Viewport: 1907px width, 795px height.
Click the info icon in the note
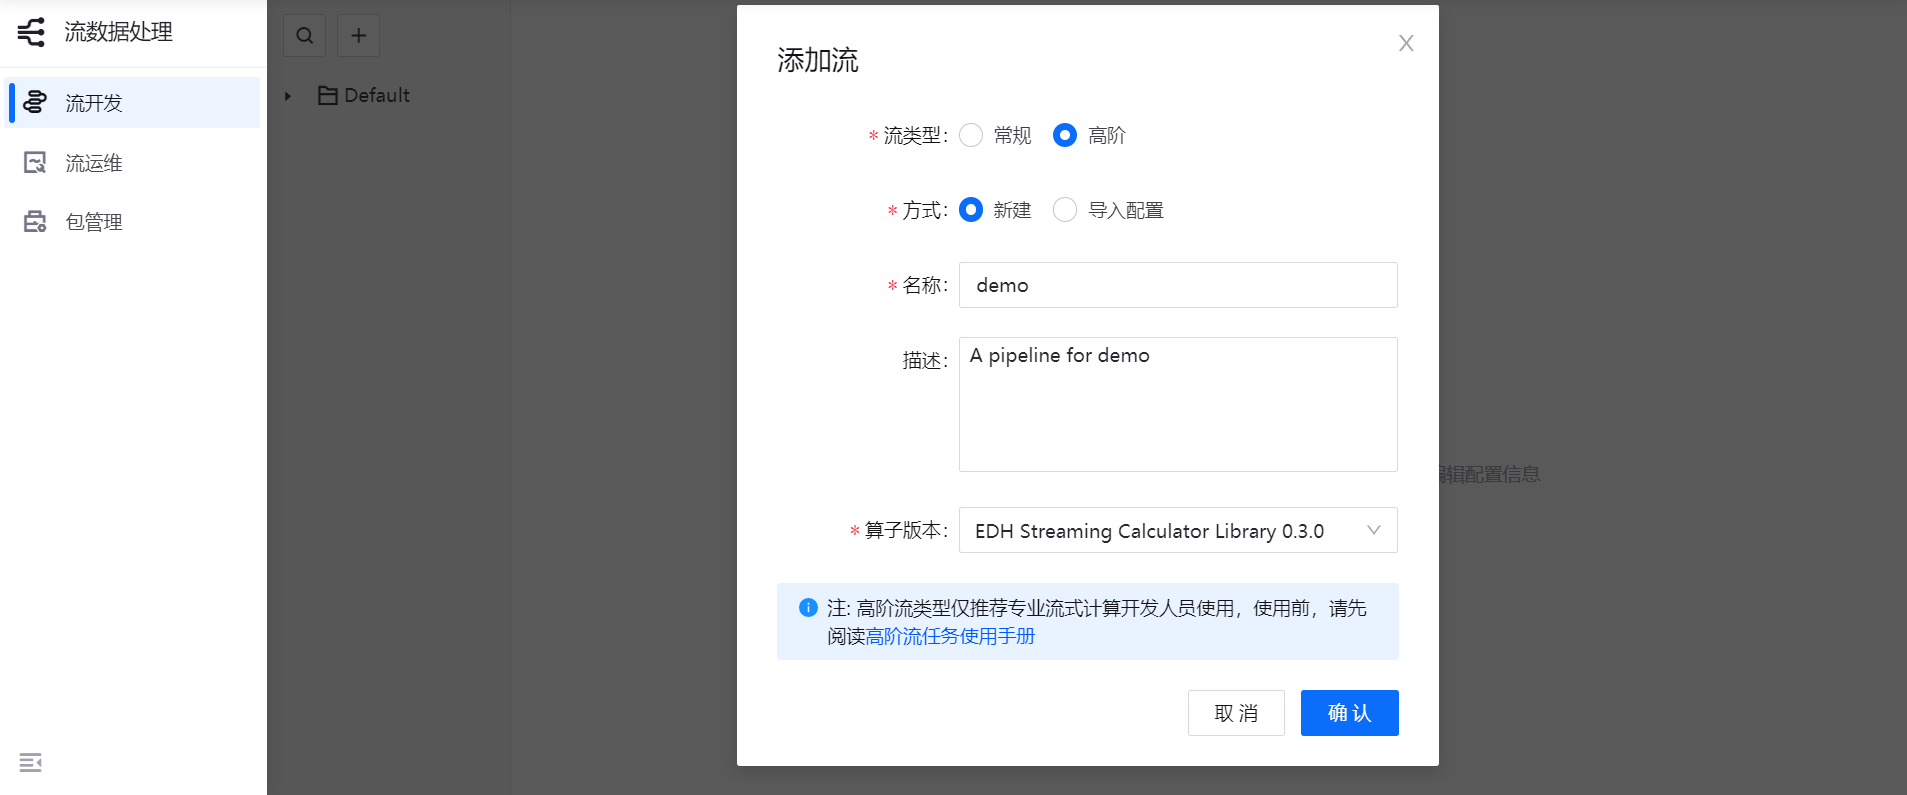808,608
